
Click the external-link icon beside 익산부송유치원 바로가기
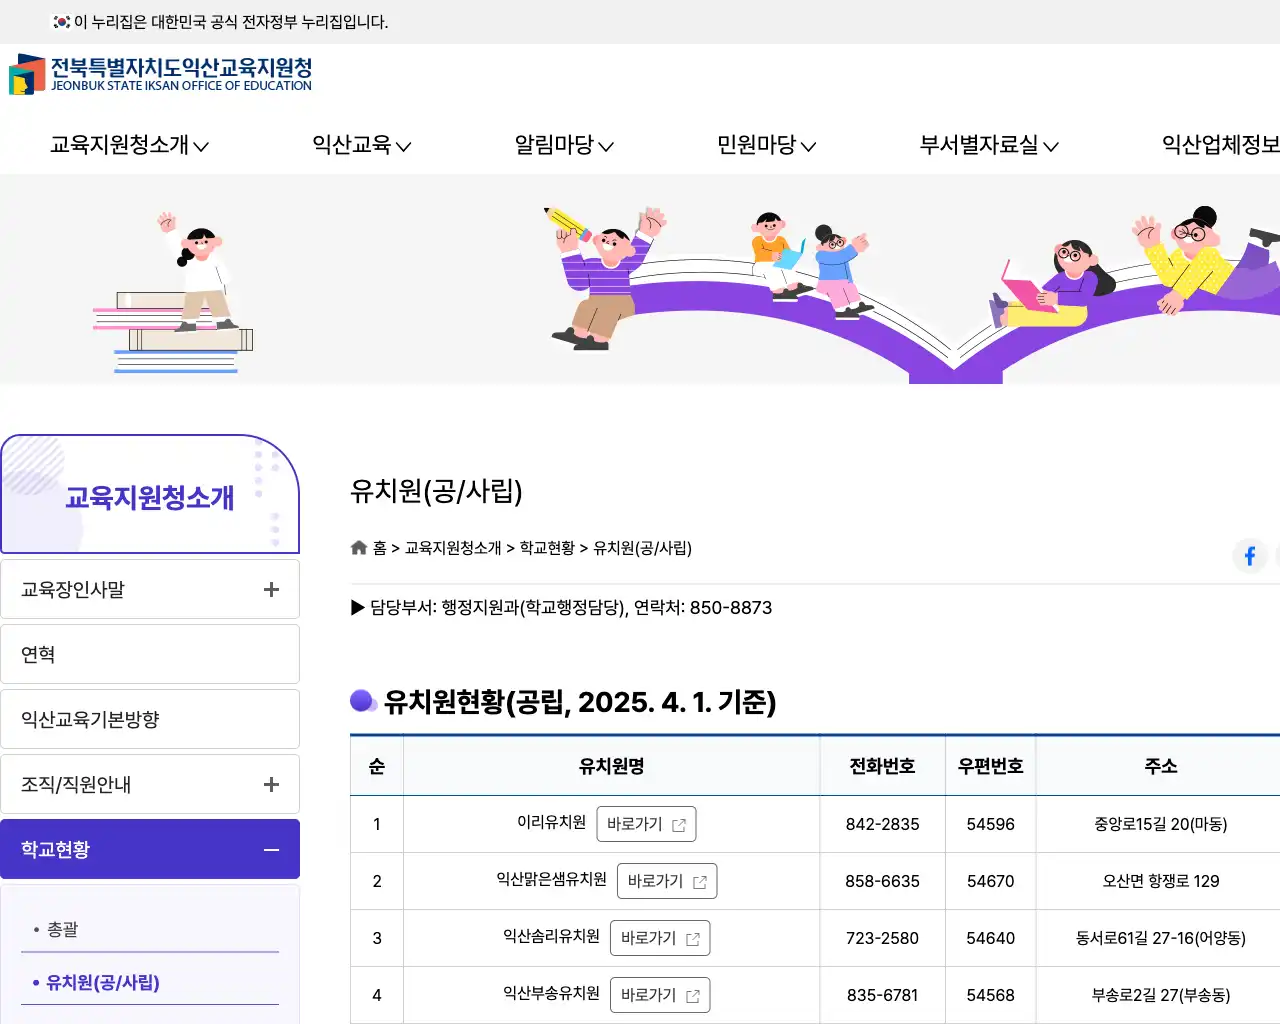[692, 994]
